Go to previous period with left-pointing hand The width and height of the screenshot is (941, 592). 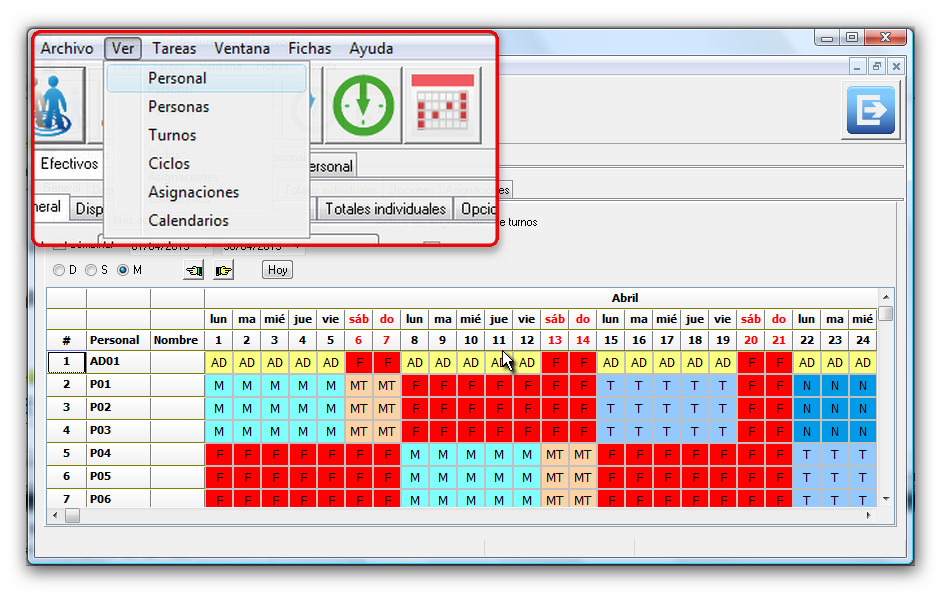tap(194, 270)
